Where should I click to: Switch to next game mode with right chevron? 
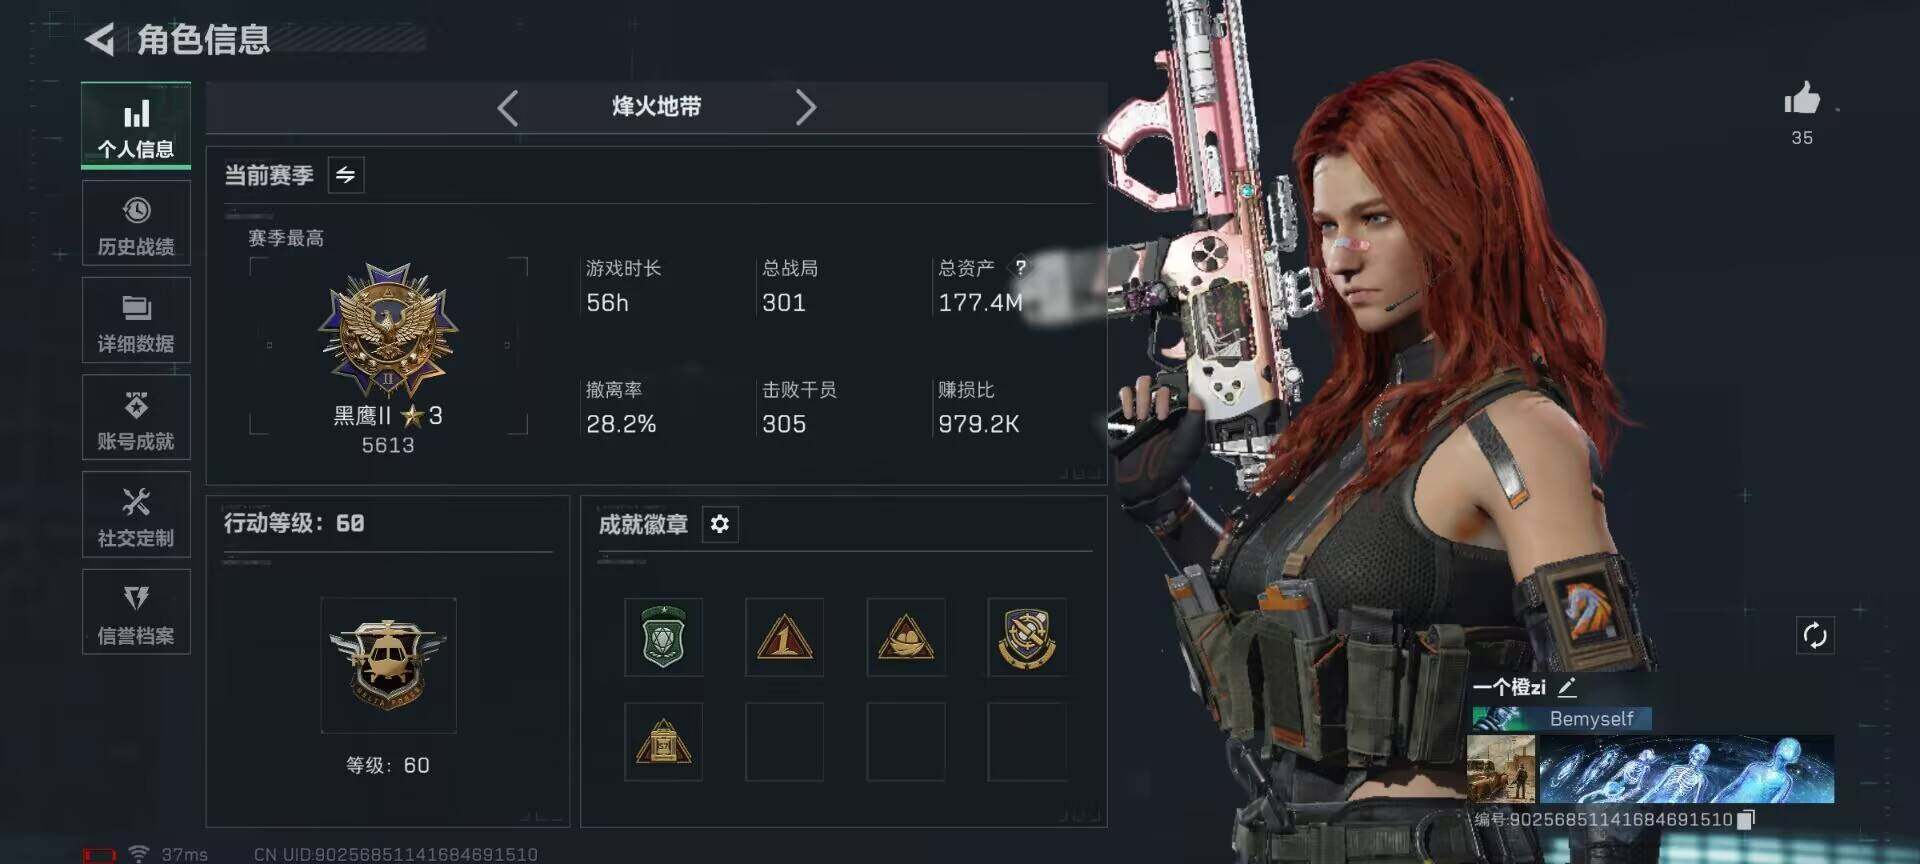[x=805, y=107]
